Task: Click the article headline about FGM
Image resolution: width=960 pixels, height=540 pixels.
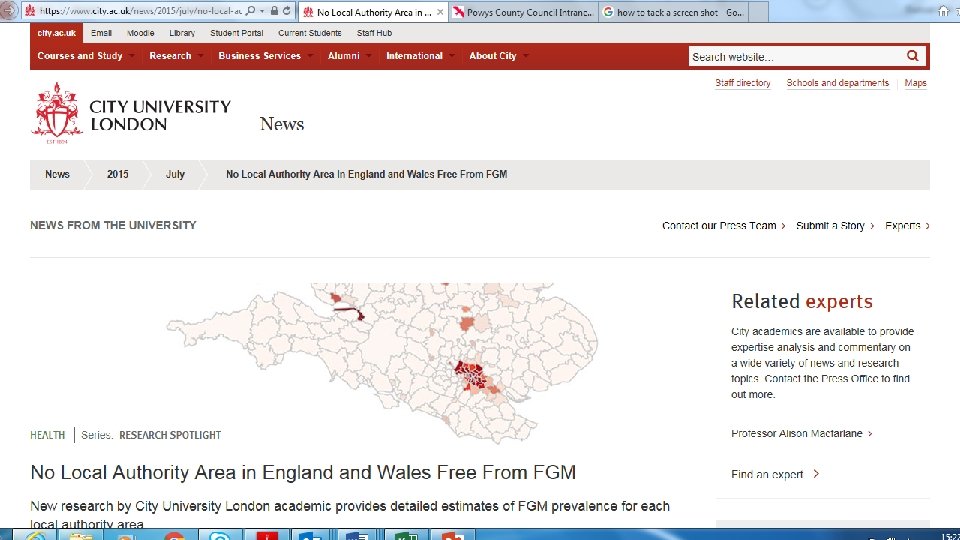Action: [303, 473]
